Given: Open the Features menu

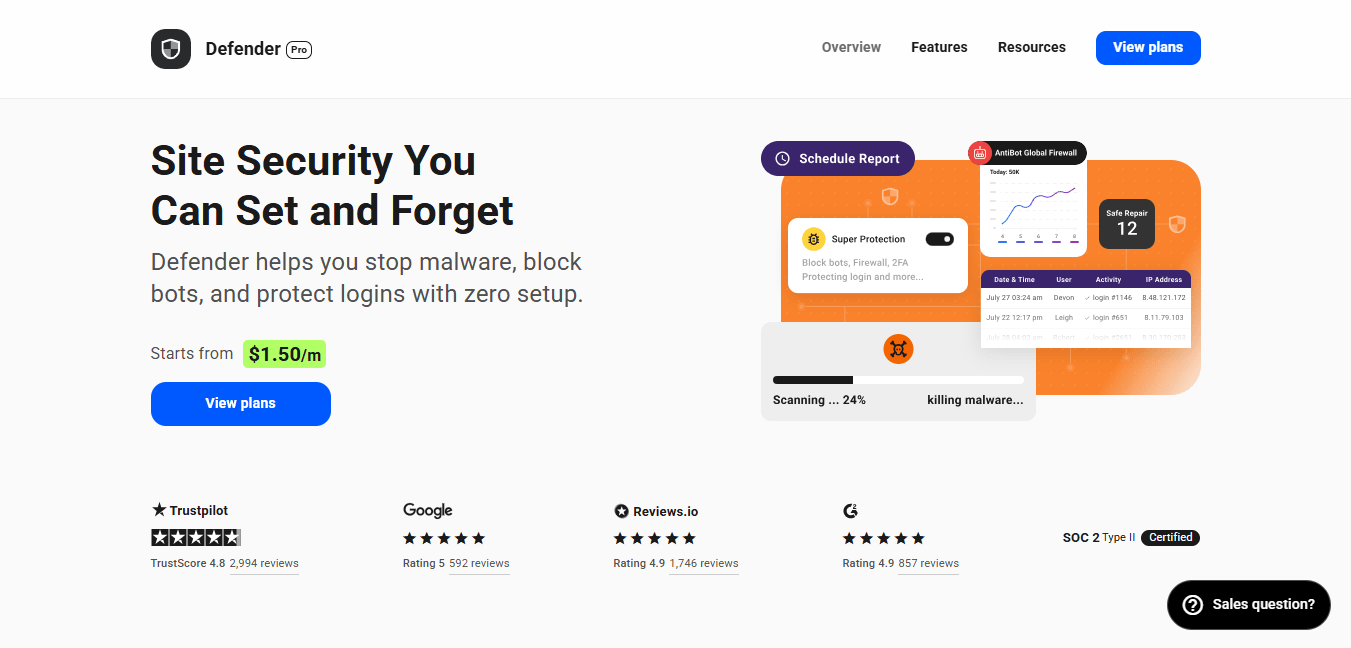Looking at the screenshot, I should pos(939,47).
